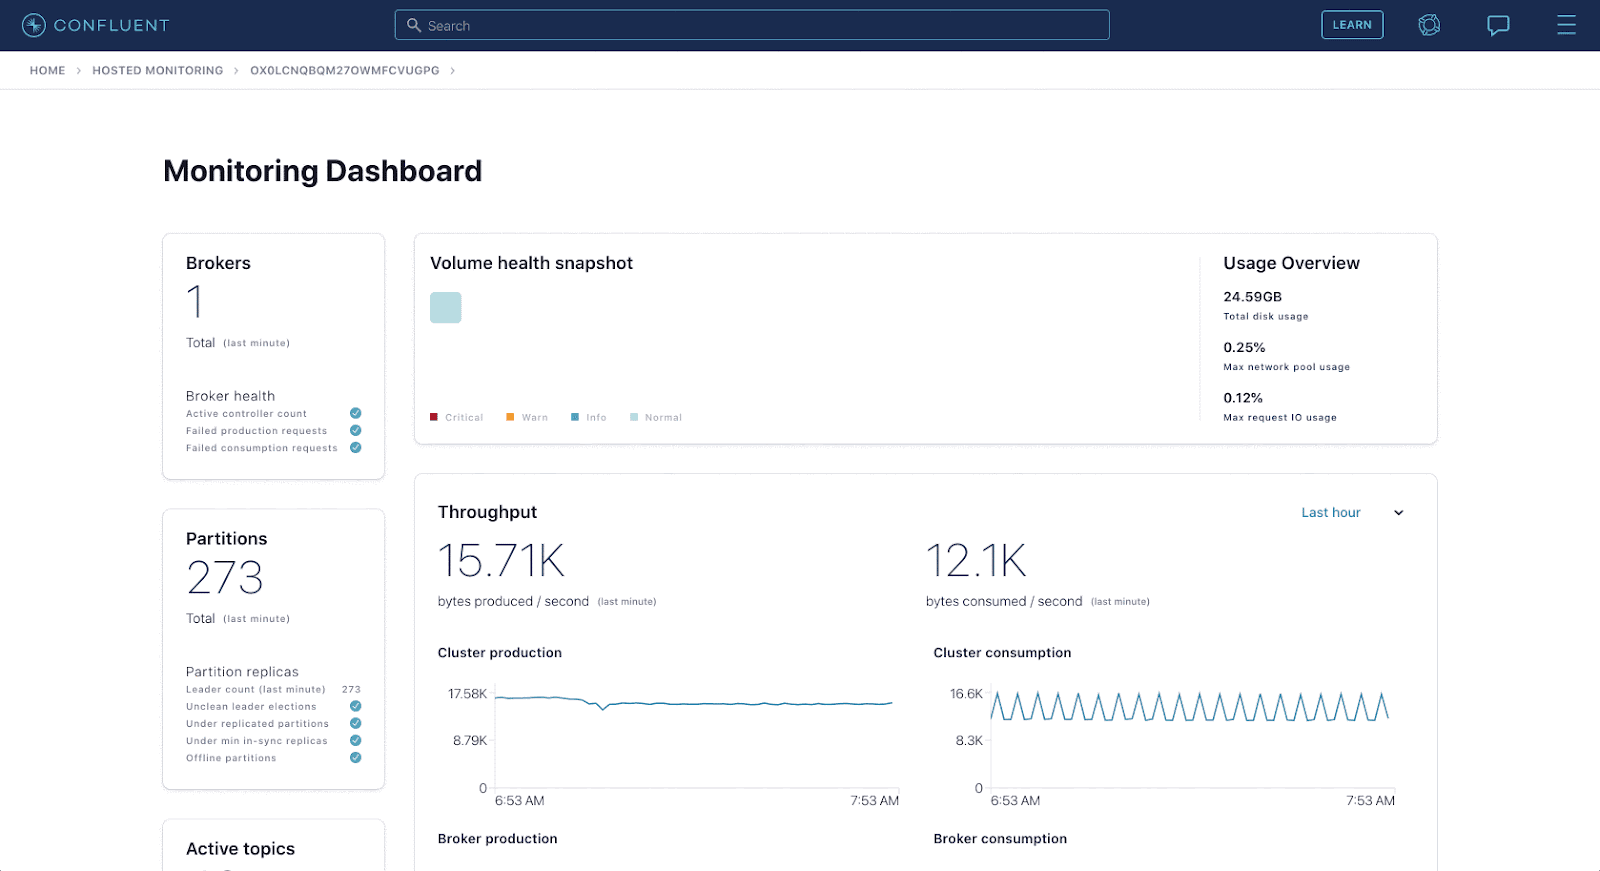Click Failed consumption requests check icon
1600x871 pixels.
[x=355, y=448]
